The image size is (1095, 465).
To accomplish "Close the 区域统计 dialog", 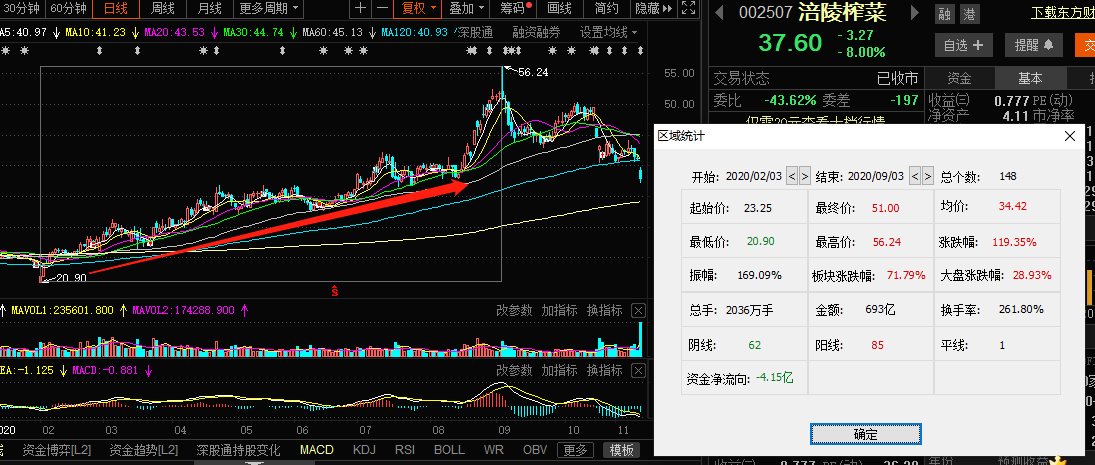I will click(x=1069, y=136).
